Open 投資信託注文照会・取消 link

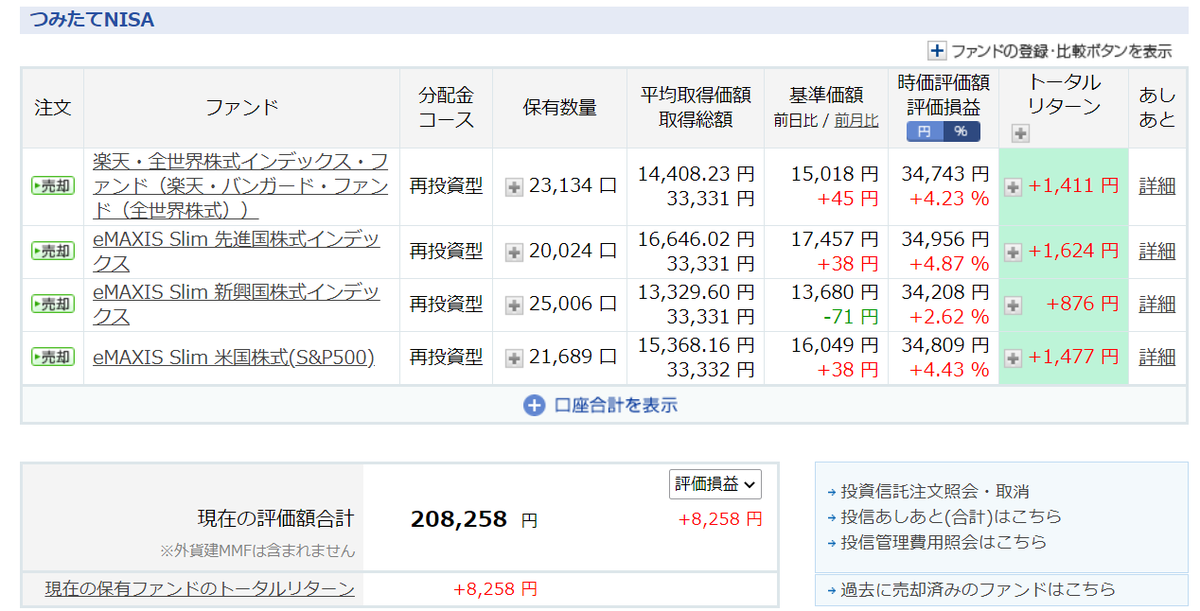click(934, 492)
